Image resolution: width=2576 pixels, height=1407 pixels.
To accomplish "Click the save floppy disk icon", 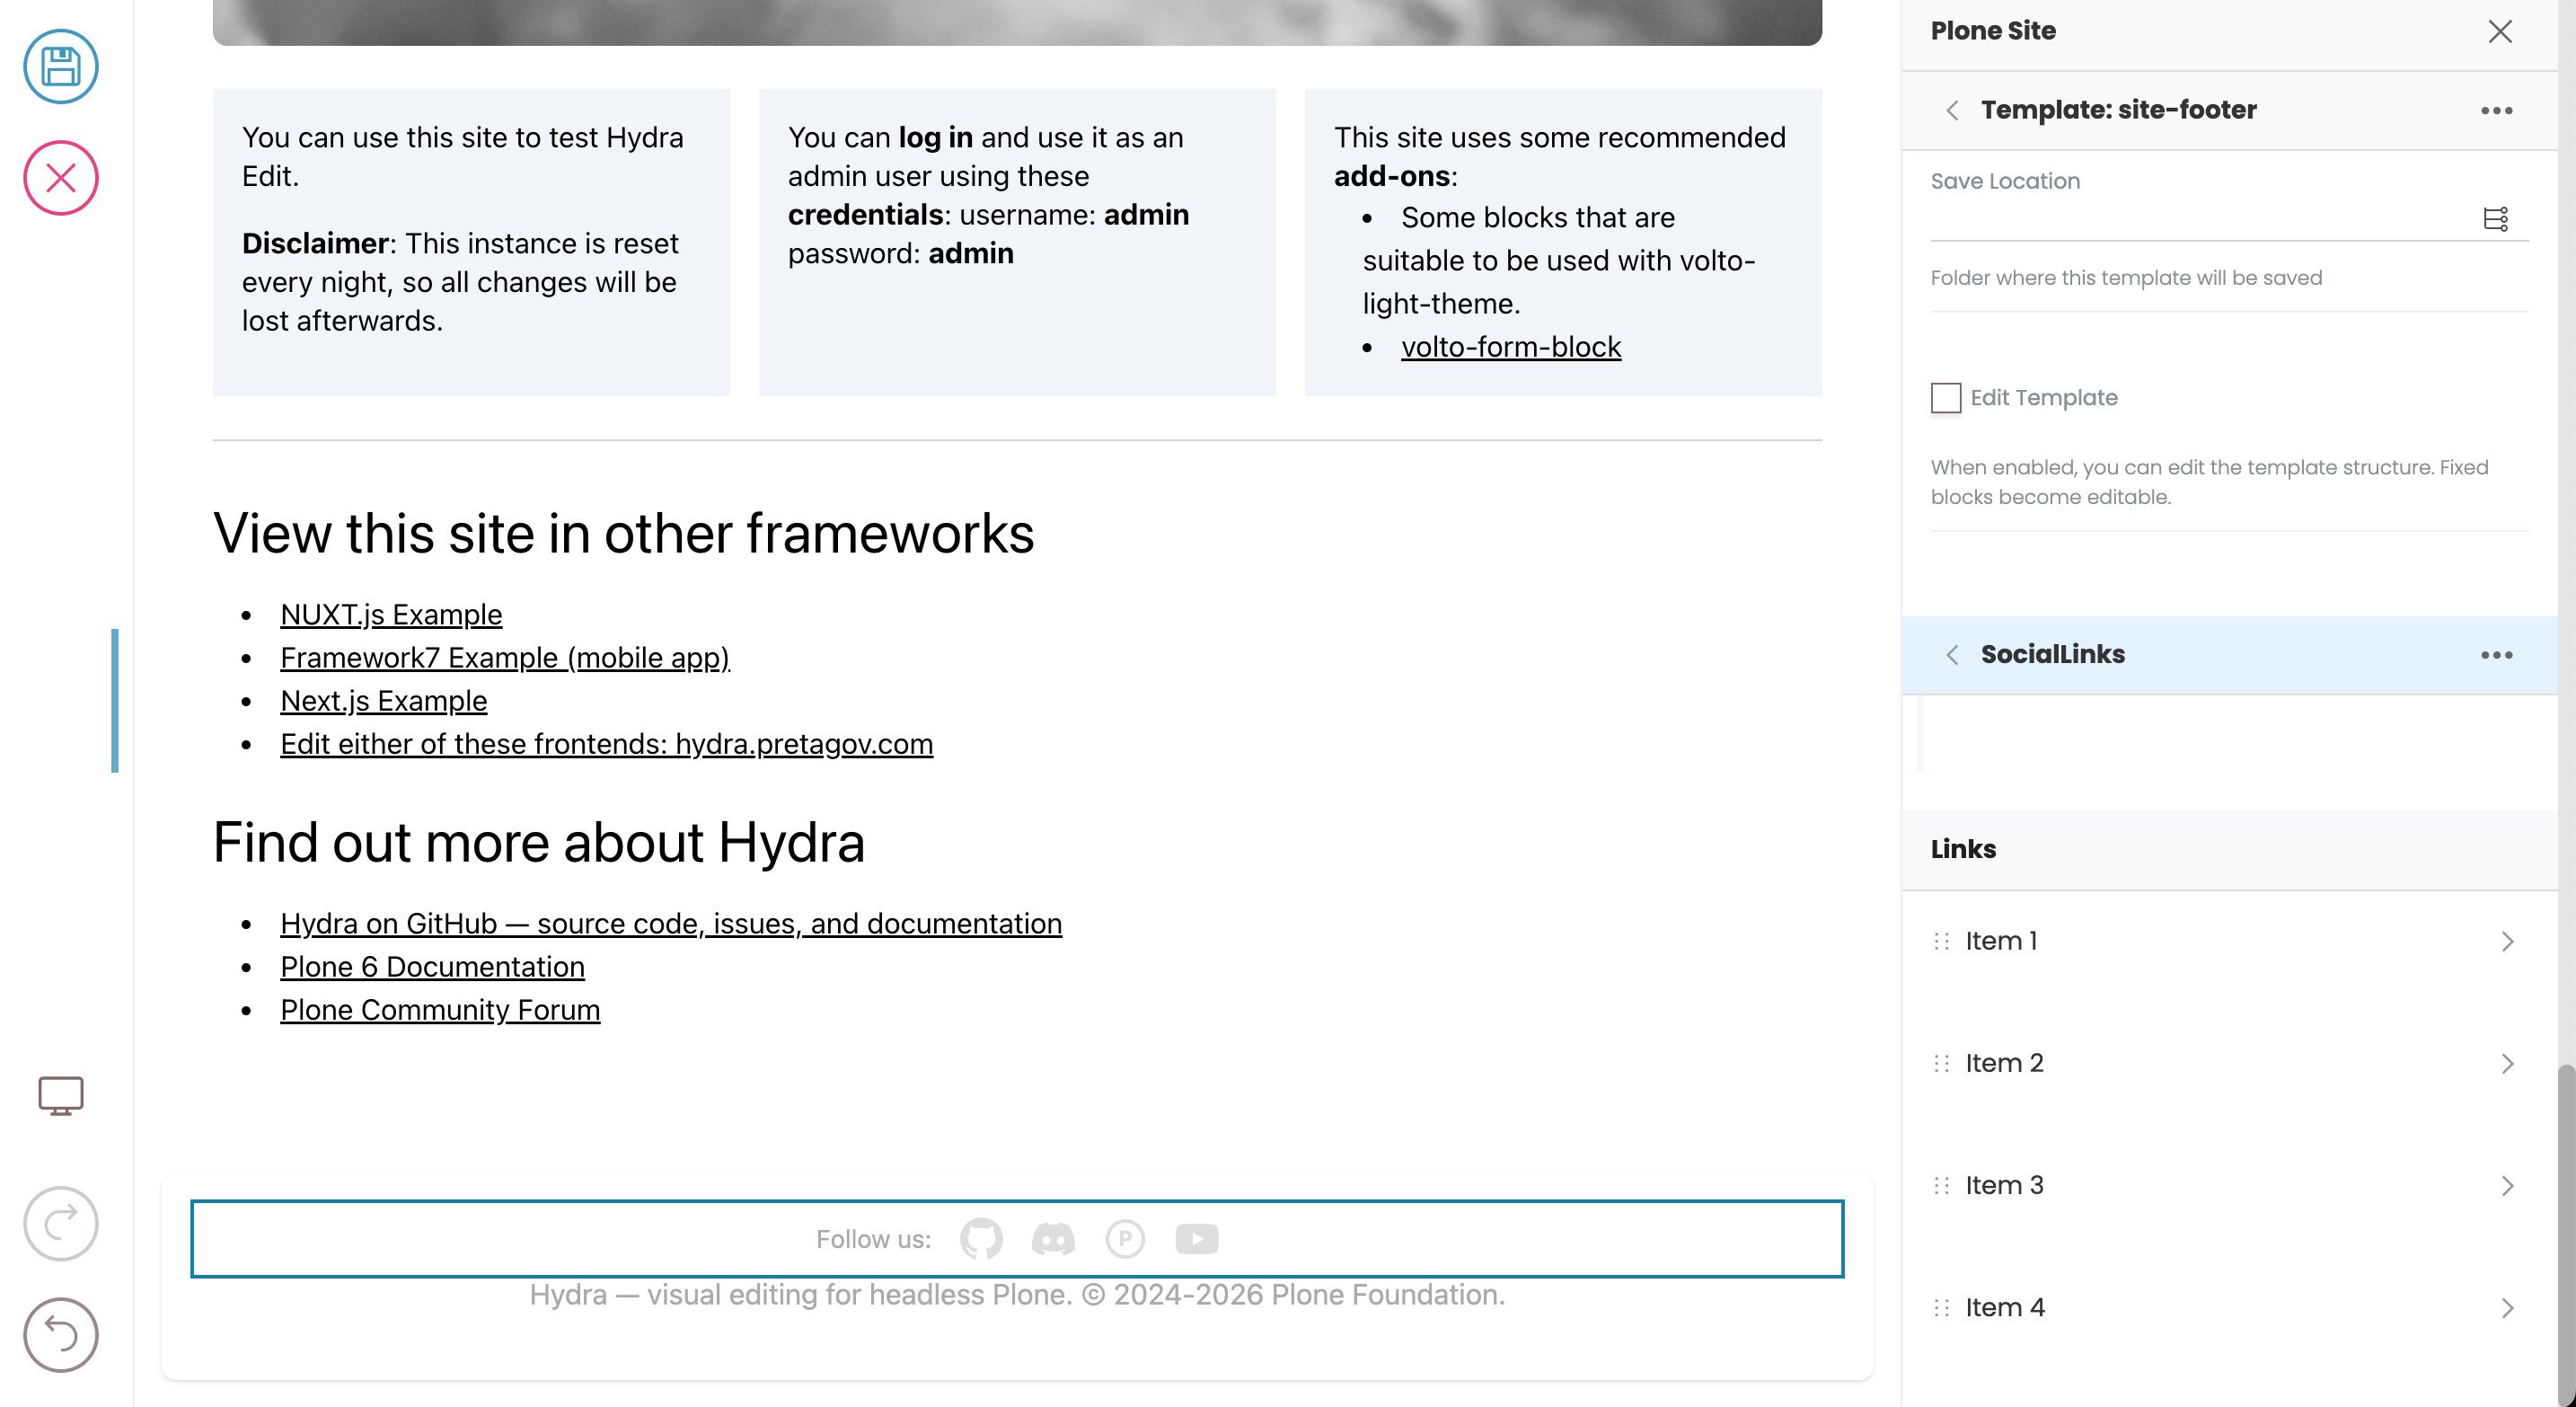I will [61, 67].
